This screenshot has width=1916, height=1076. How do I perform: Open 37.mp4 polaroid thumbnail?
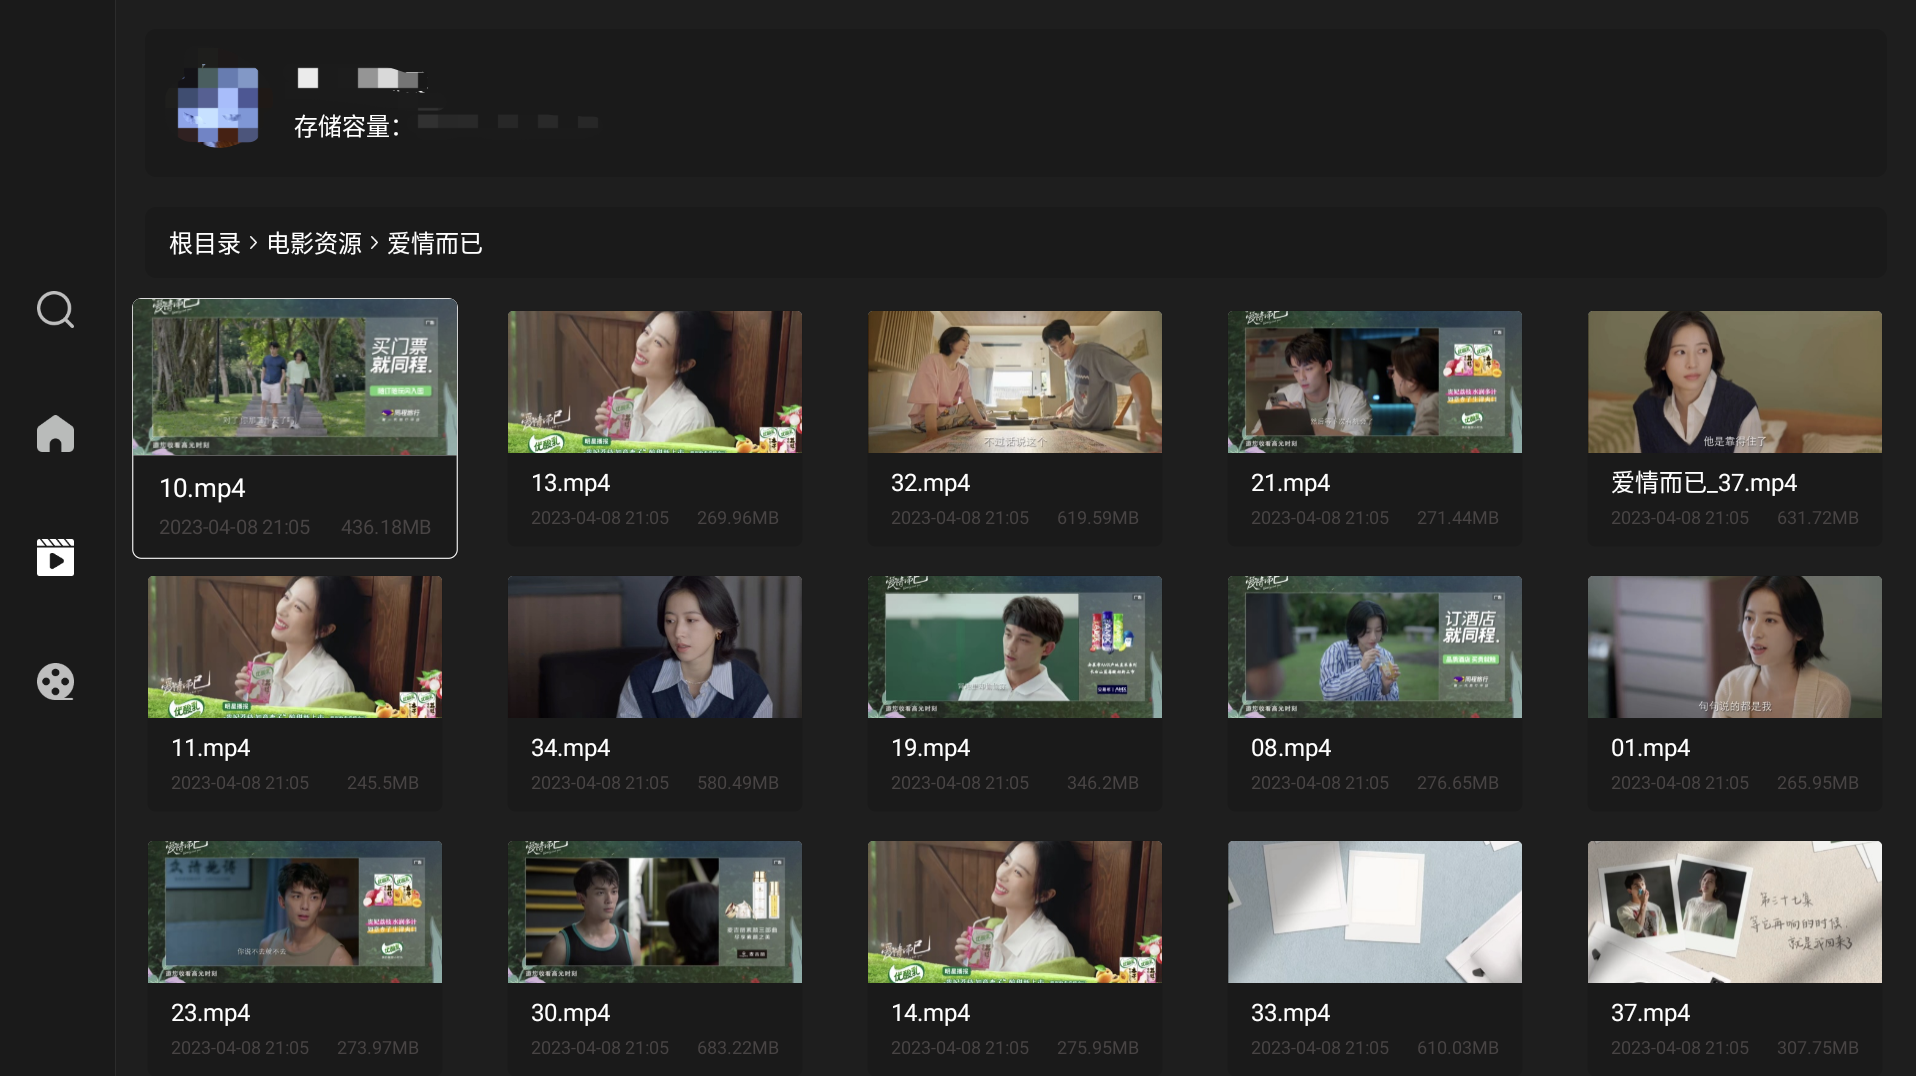point(1735,912)
